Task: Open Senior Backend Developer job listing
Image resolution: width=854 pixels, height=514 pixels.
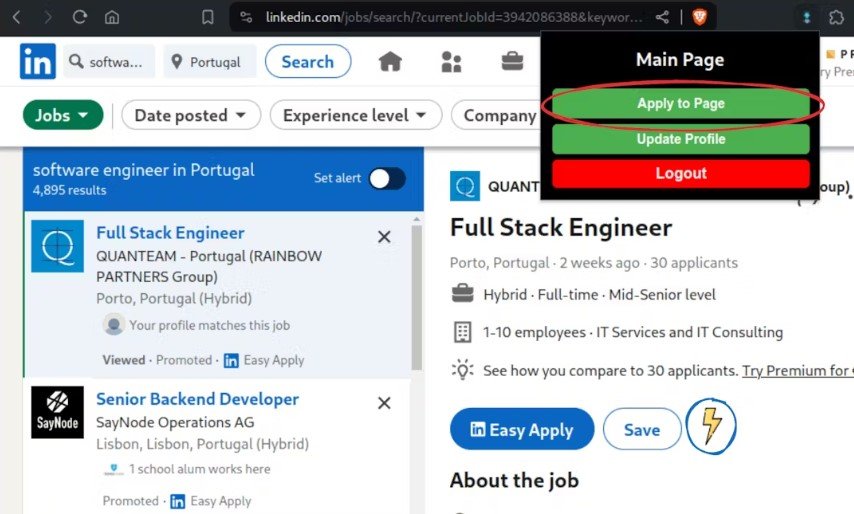Action: click(197, 399)
